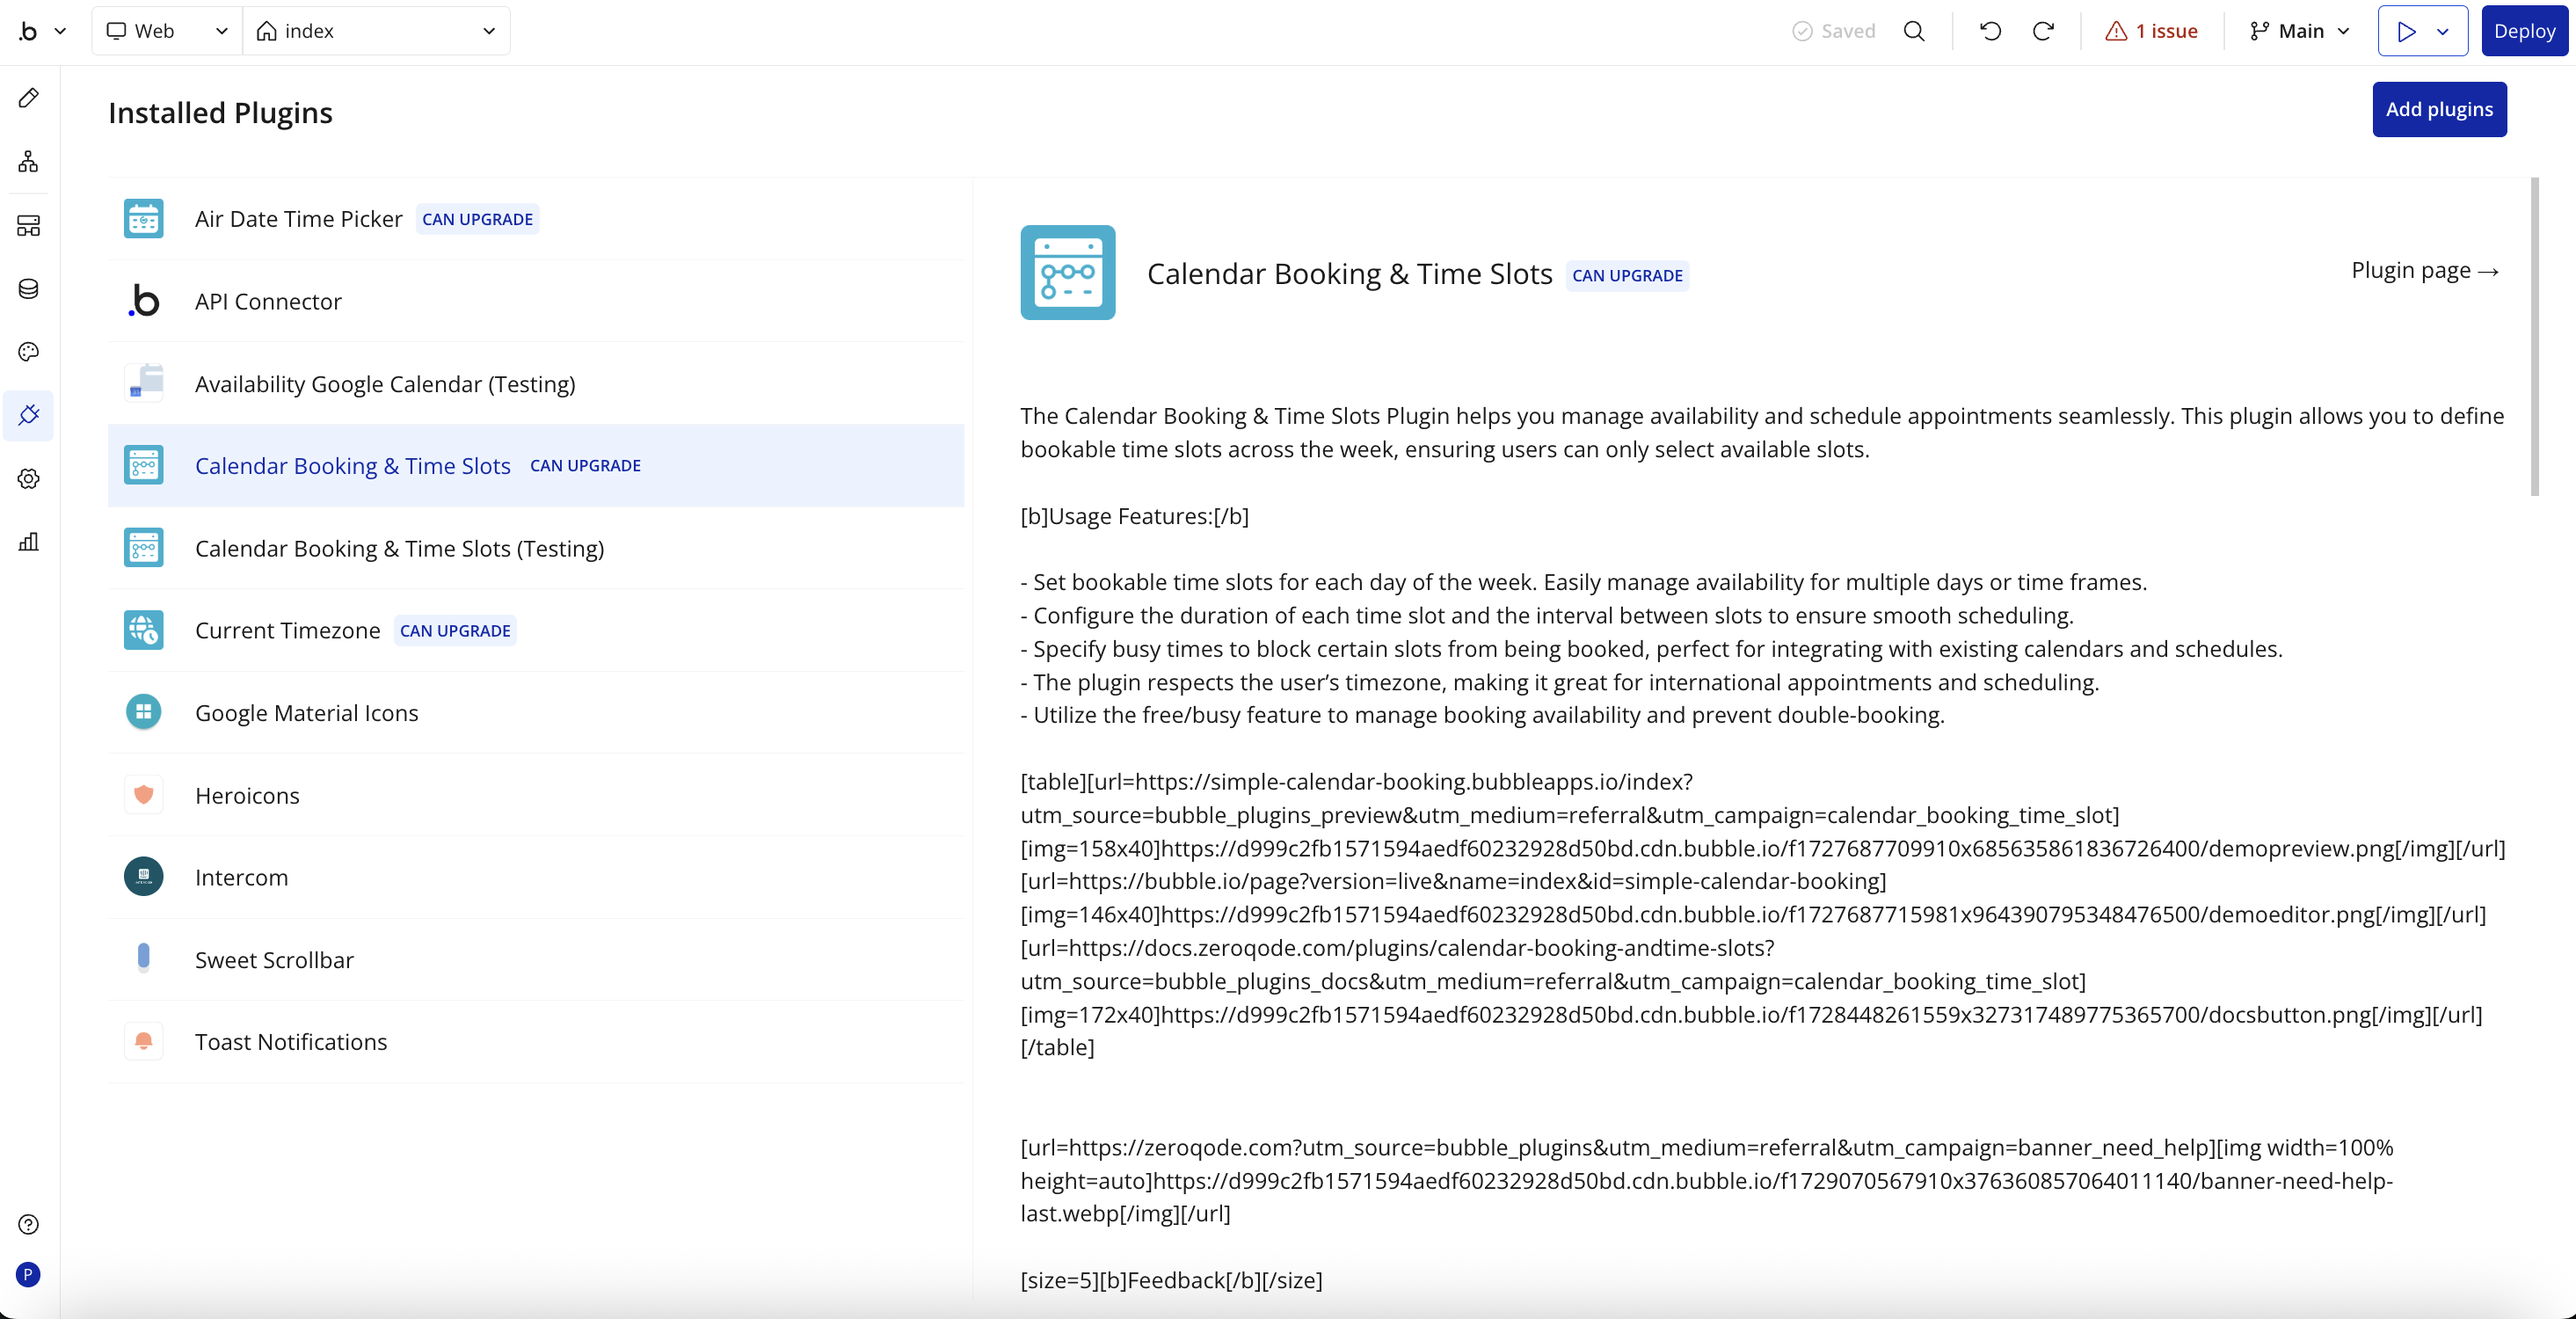2576x1319 pixels.
Task: Click the plugin description scrollbar
Action: [2534, 336]
